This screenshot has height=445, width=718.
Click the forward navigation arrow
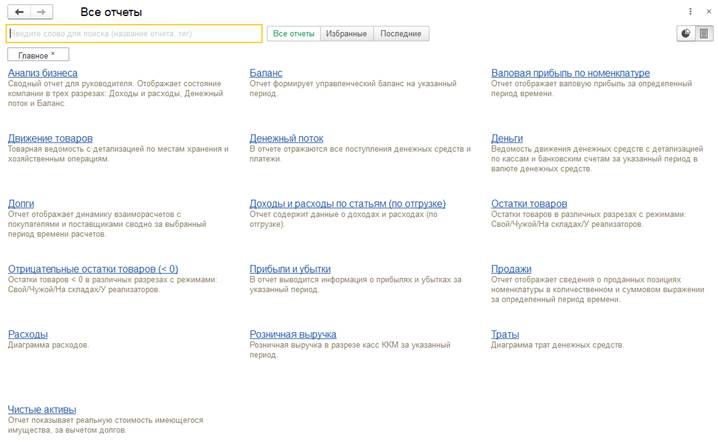(x=41, y=11)
